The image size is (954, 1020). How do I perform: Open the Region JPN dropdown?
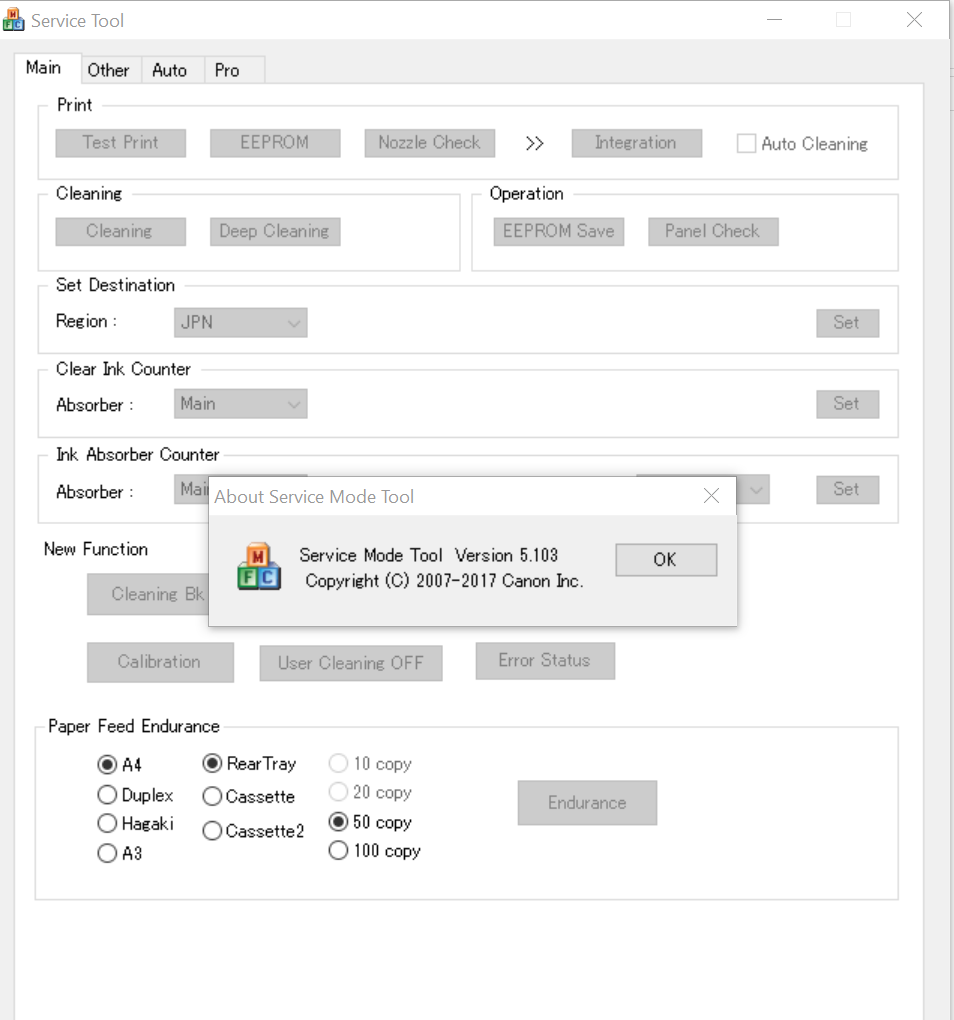coord(241,323)
